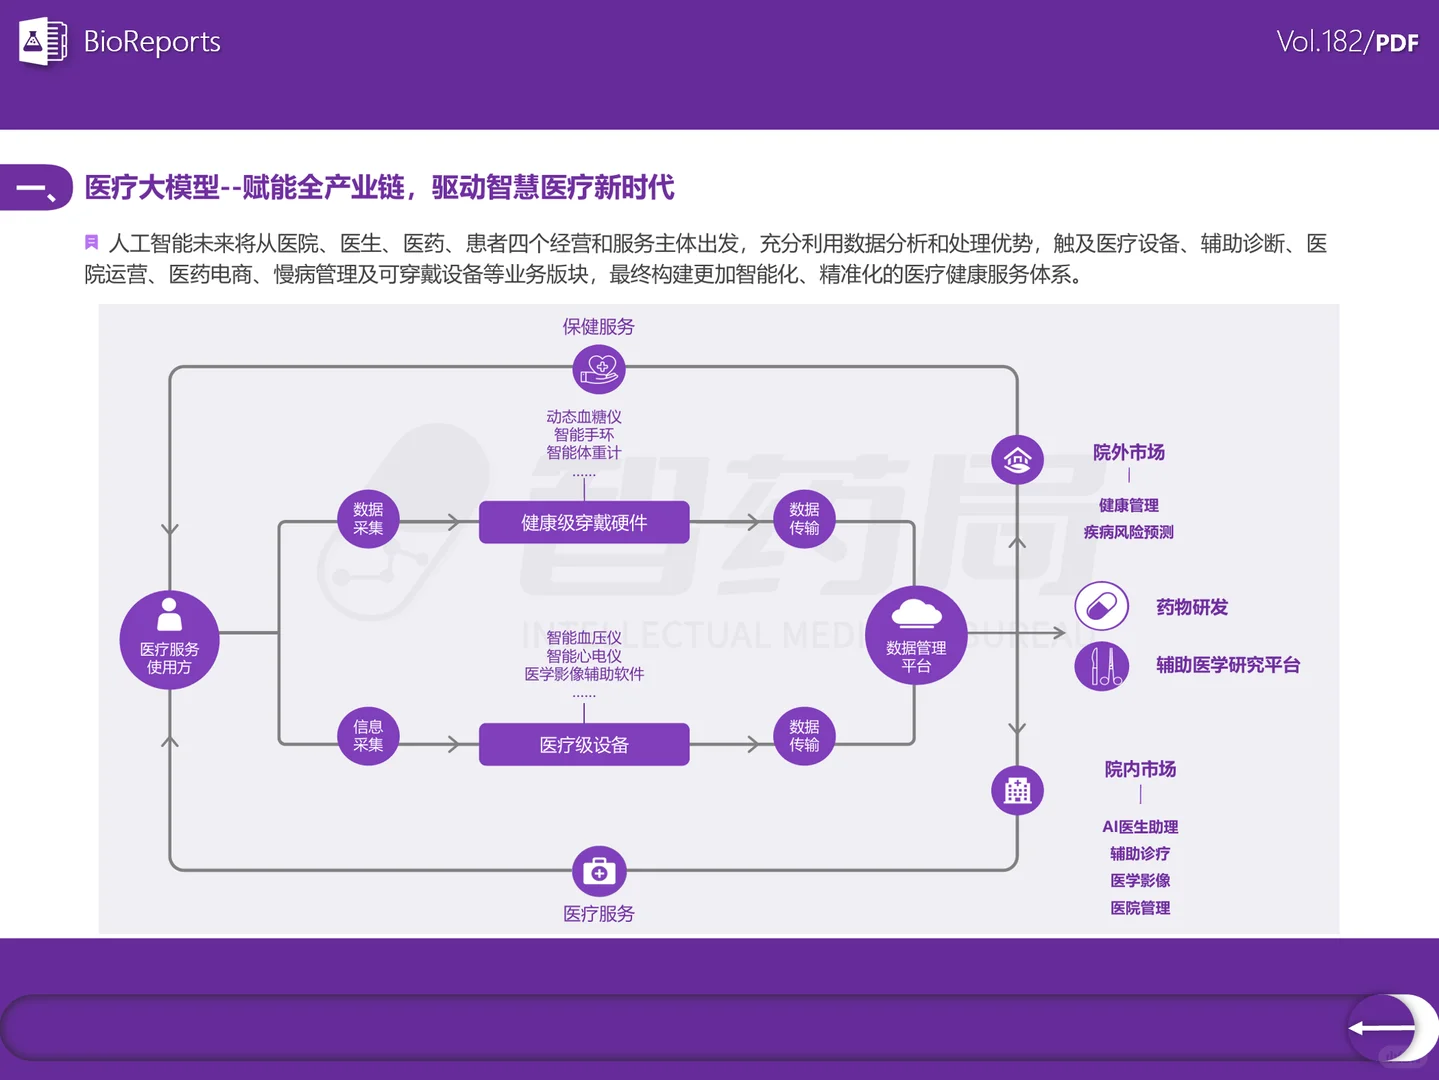Expand the 医疗级设备 box
Image resolution: width=1439 pixels, height=1080 pixels.
(584, 744)
